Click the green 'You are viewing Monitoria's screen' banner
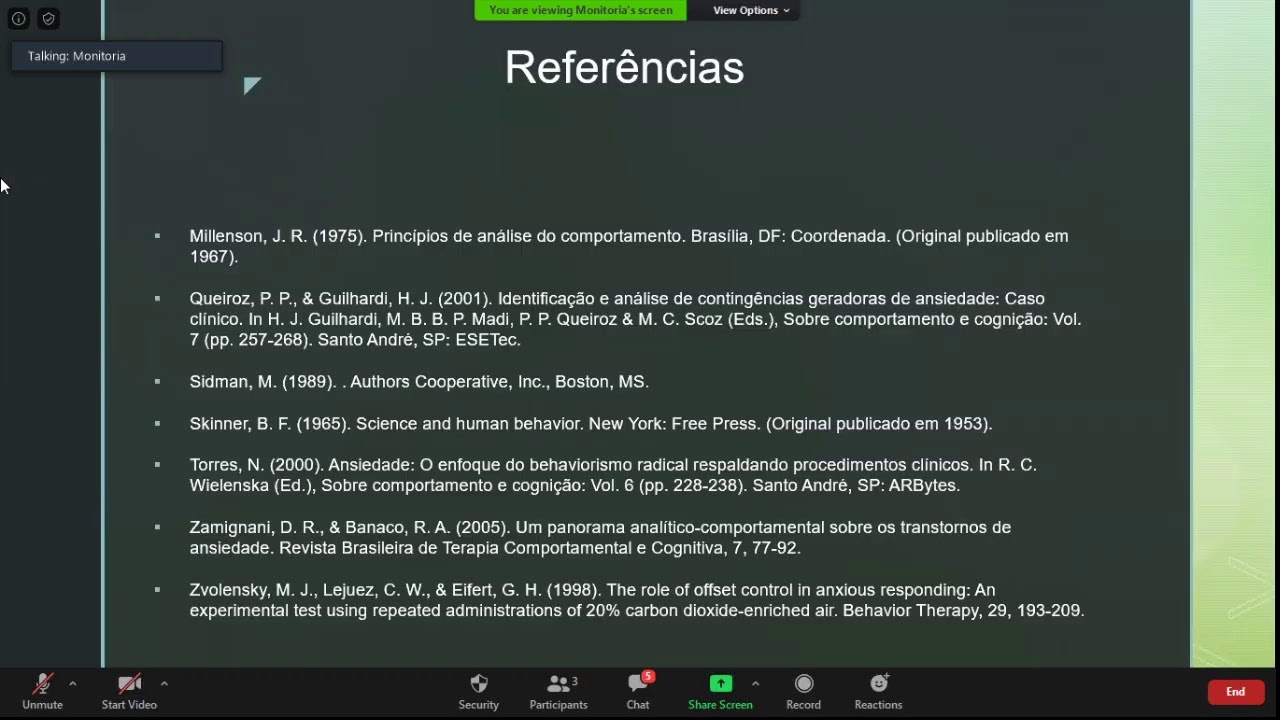Viewport: 1280px width, 720px height. pyautogui.click(x=580, y=10)
